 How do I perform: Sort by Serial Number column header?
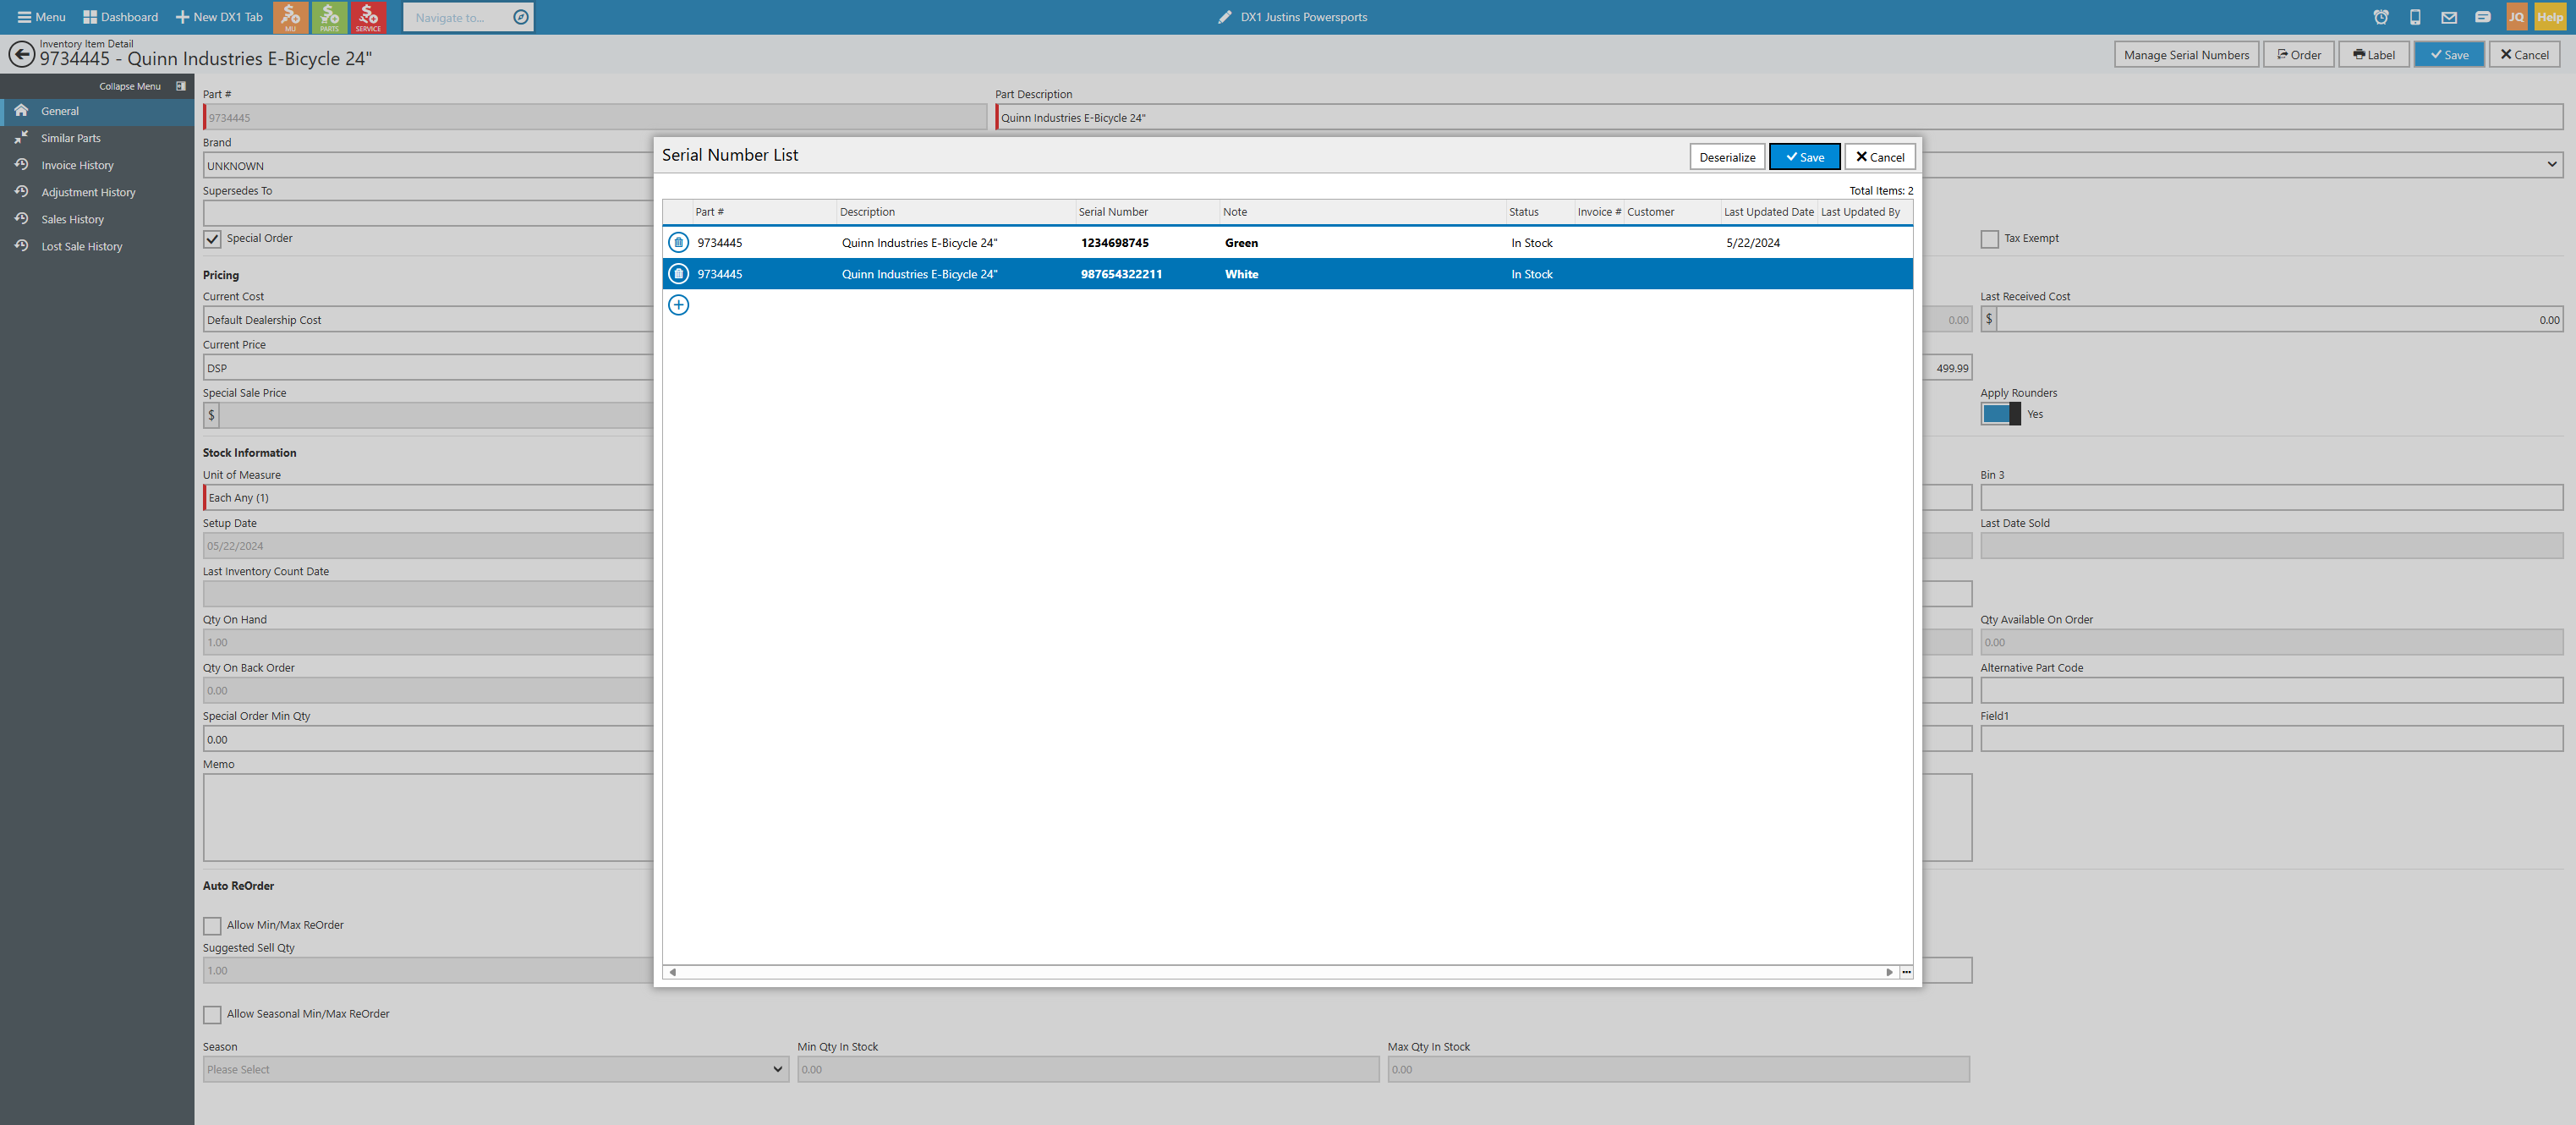(x=1146, y=212)
